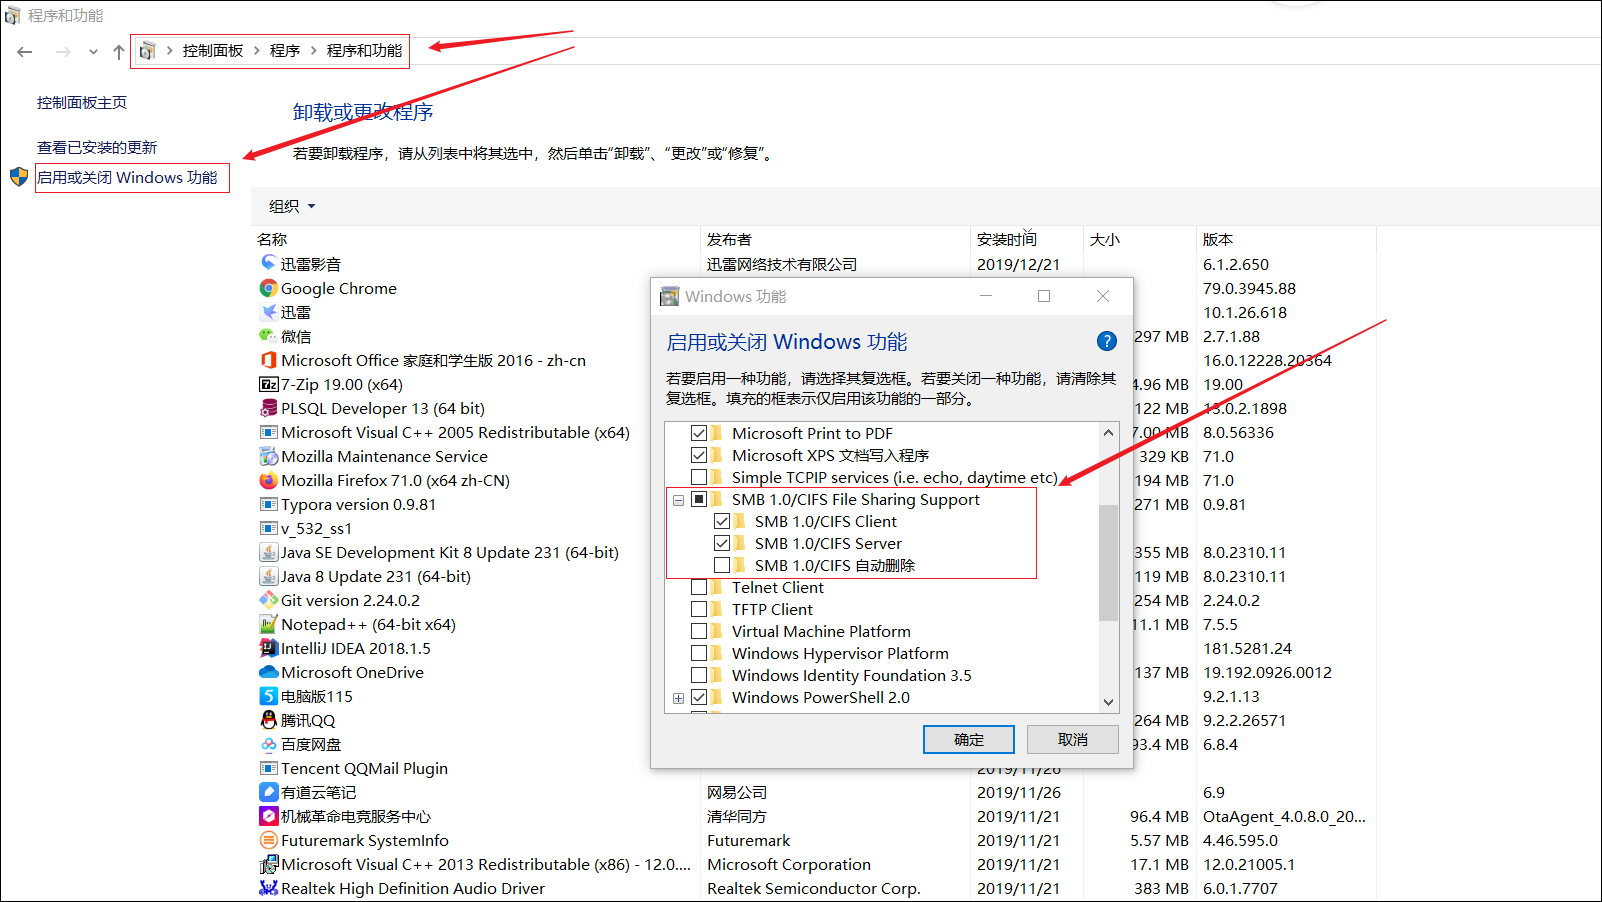Sort by 名称 column header

[x=272, y=240]
